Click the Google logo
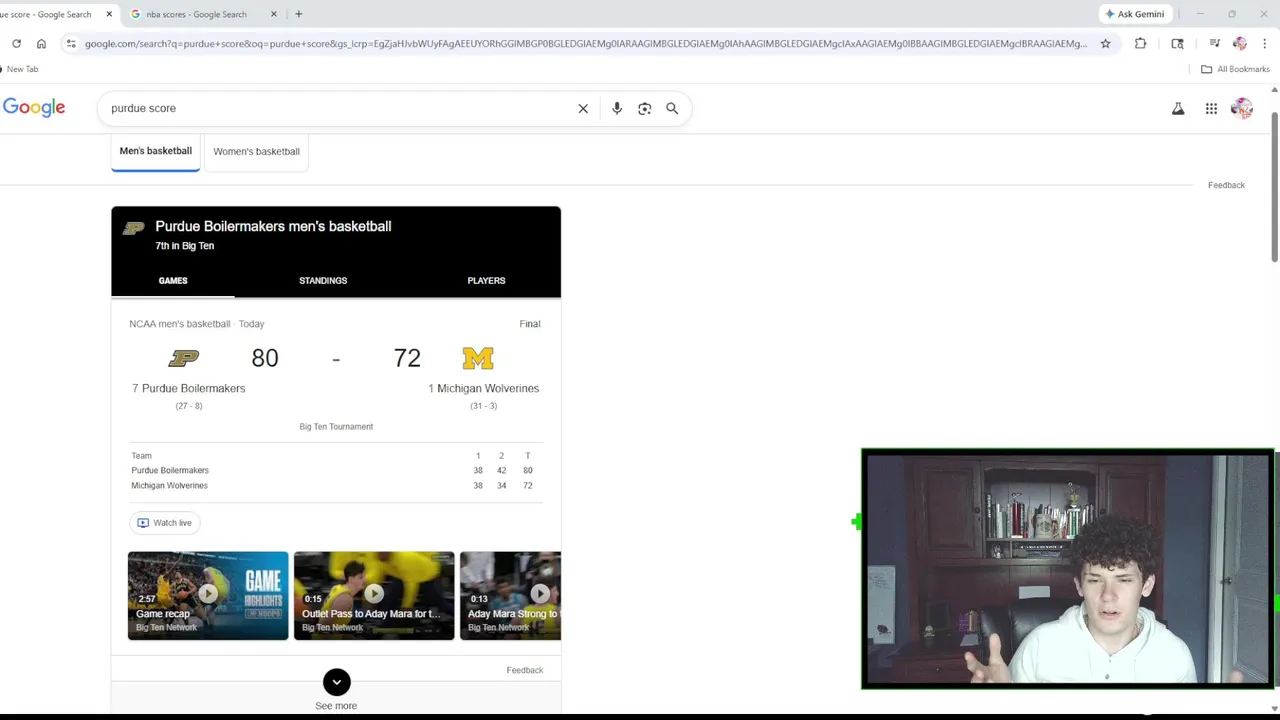 point(34,108)
